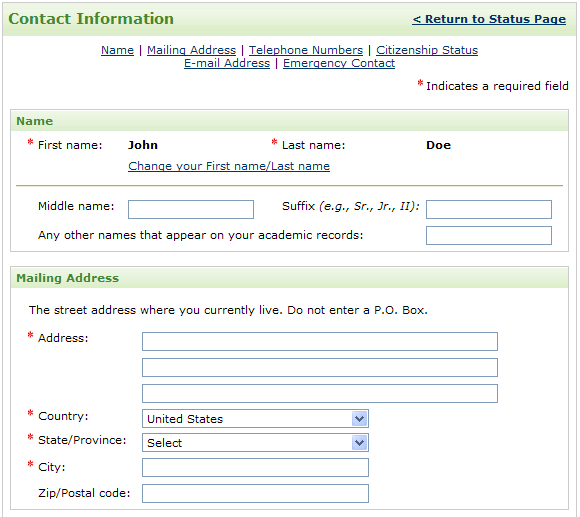Click into the Suffix input box
This screenshot has height=517, width=580.
tap(489, 209)
